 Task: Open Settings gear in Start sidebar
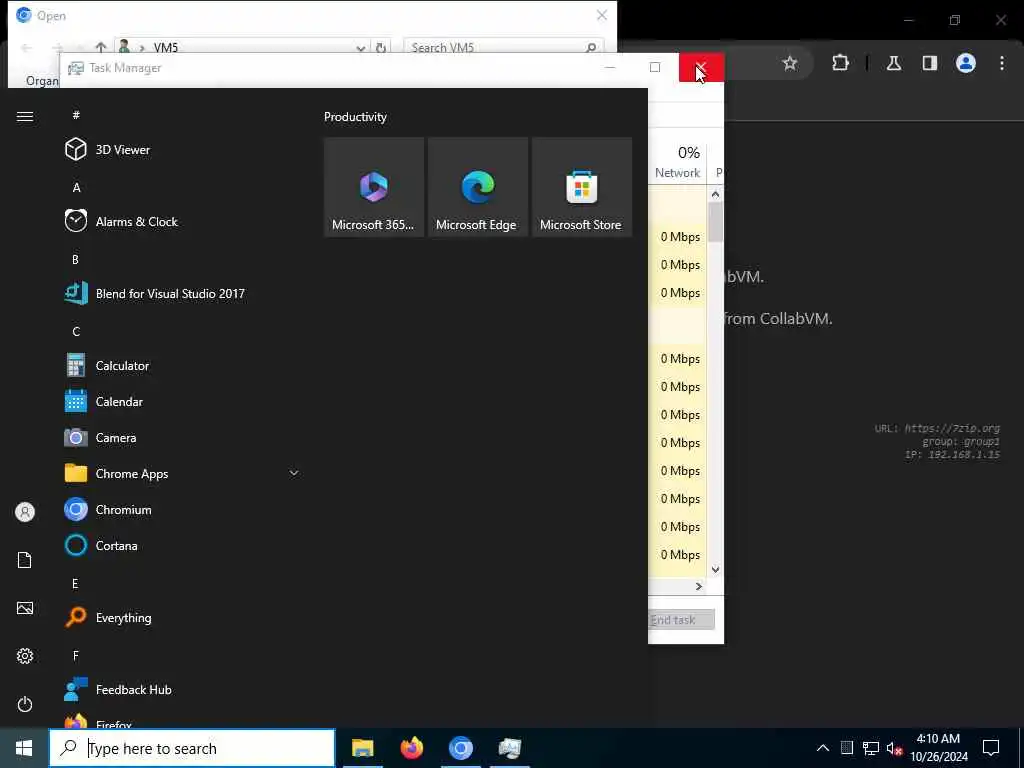pyautogui.click(x=25, y=656)
